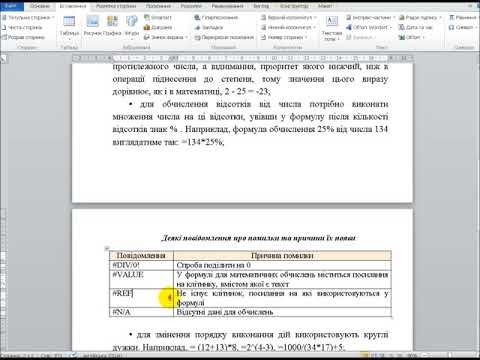Insert Date and Time

point(415,27)
